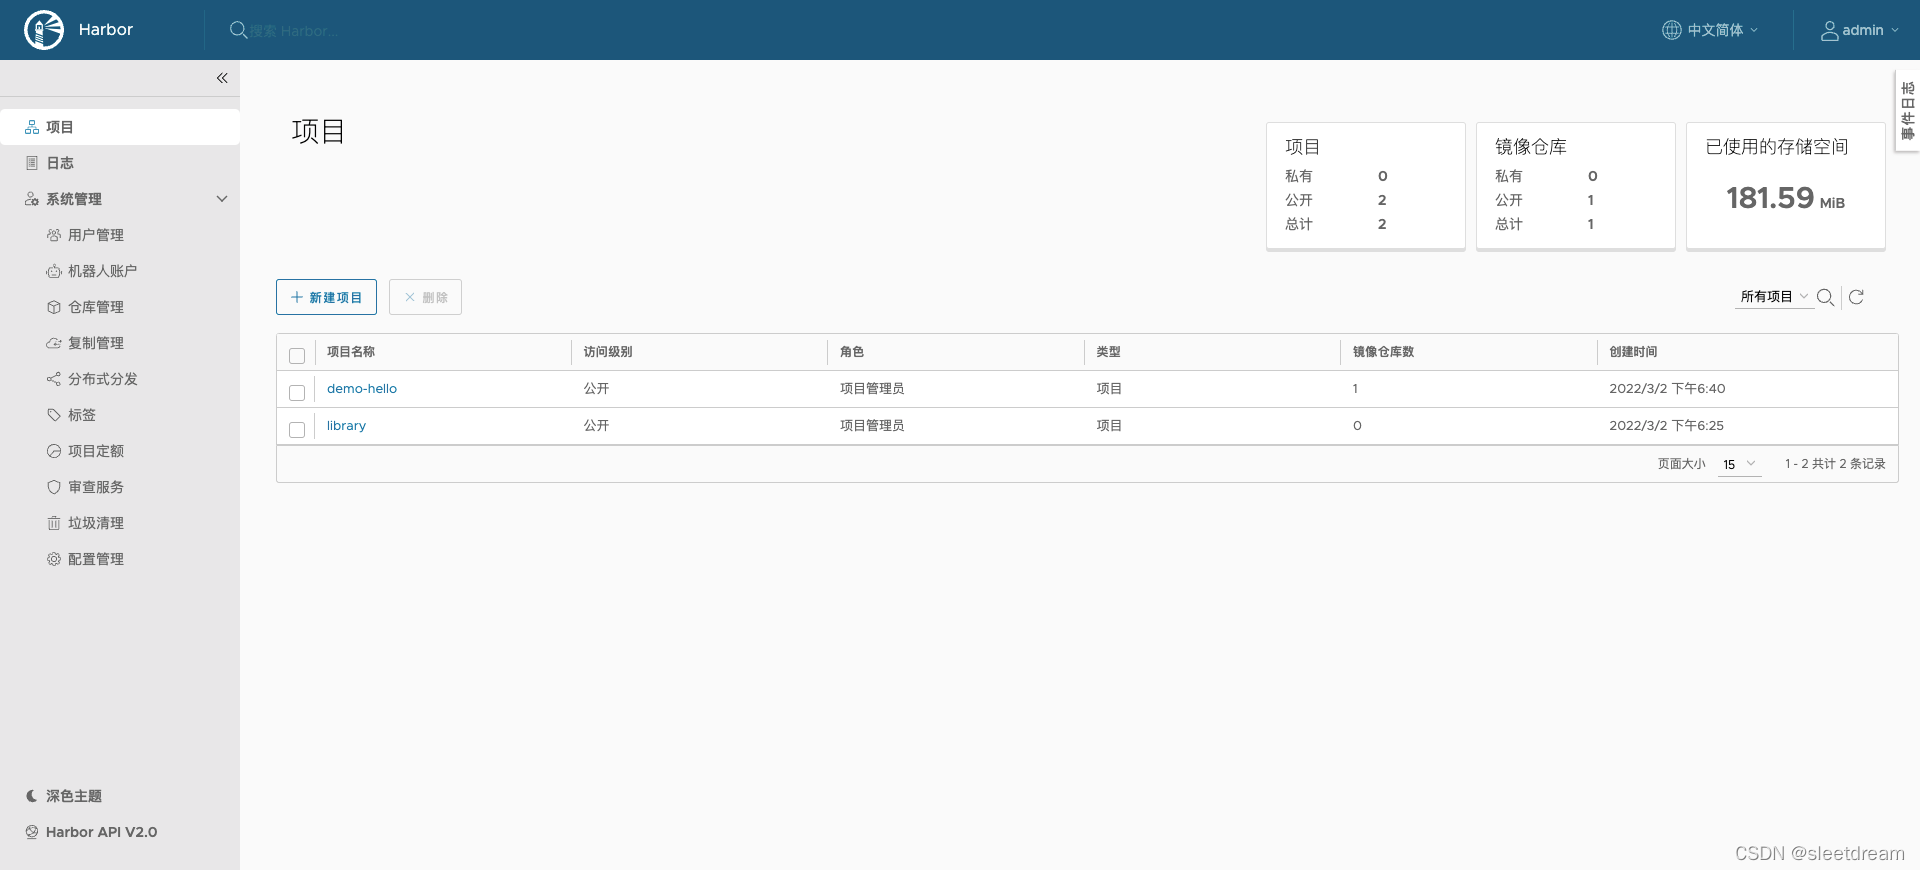Open the event log side tab
The width and height of the screenshot is (1920, 870).
[1908, 111]
